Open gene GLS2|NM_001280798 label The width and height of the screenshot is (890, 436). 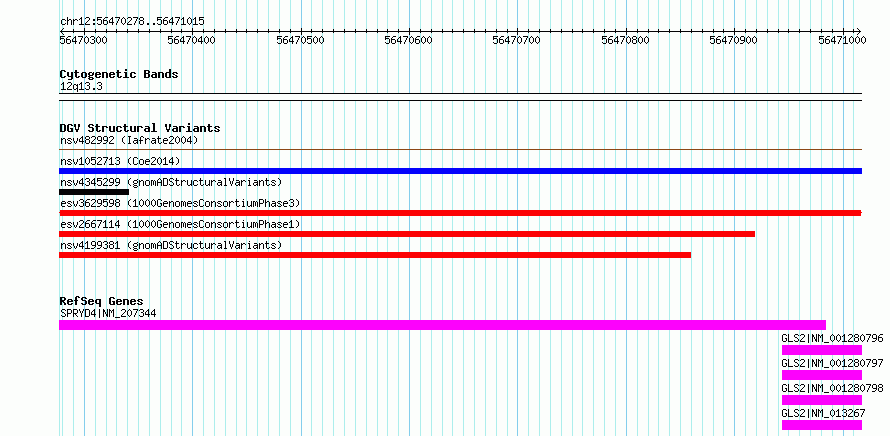tap(832, 388)
